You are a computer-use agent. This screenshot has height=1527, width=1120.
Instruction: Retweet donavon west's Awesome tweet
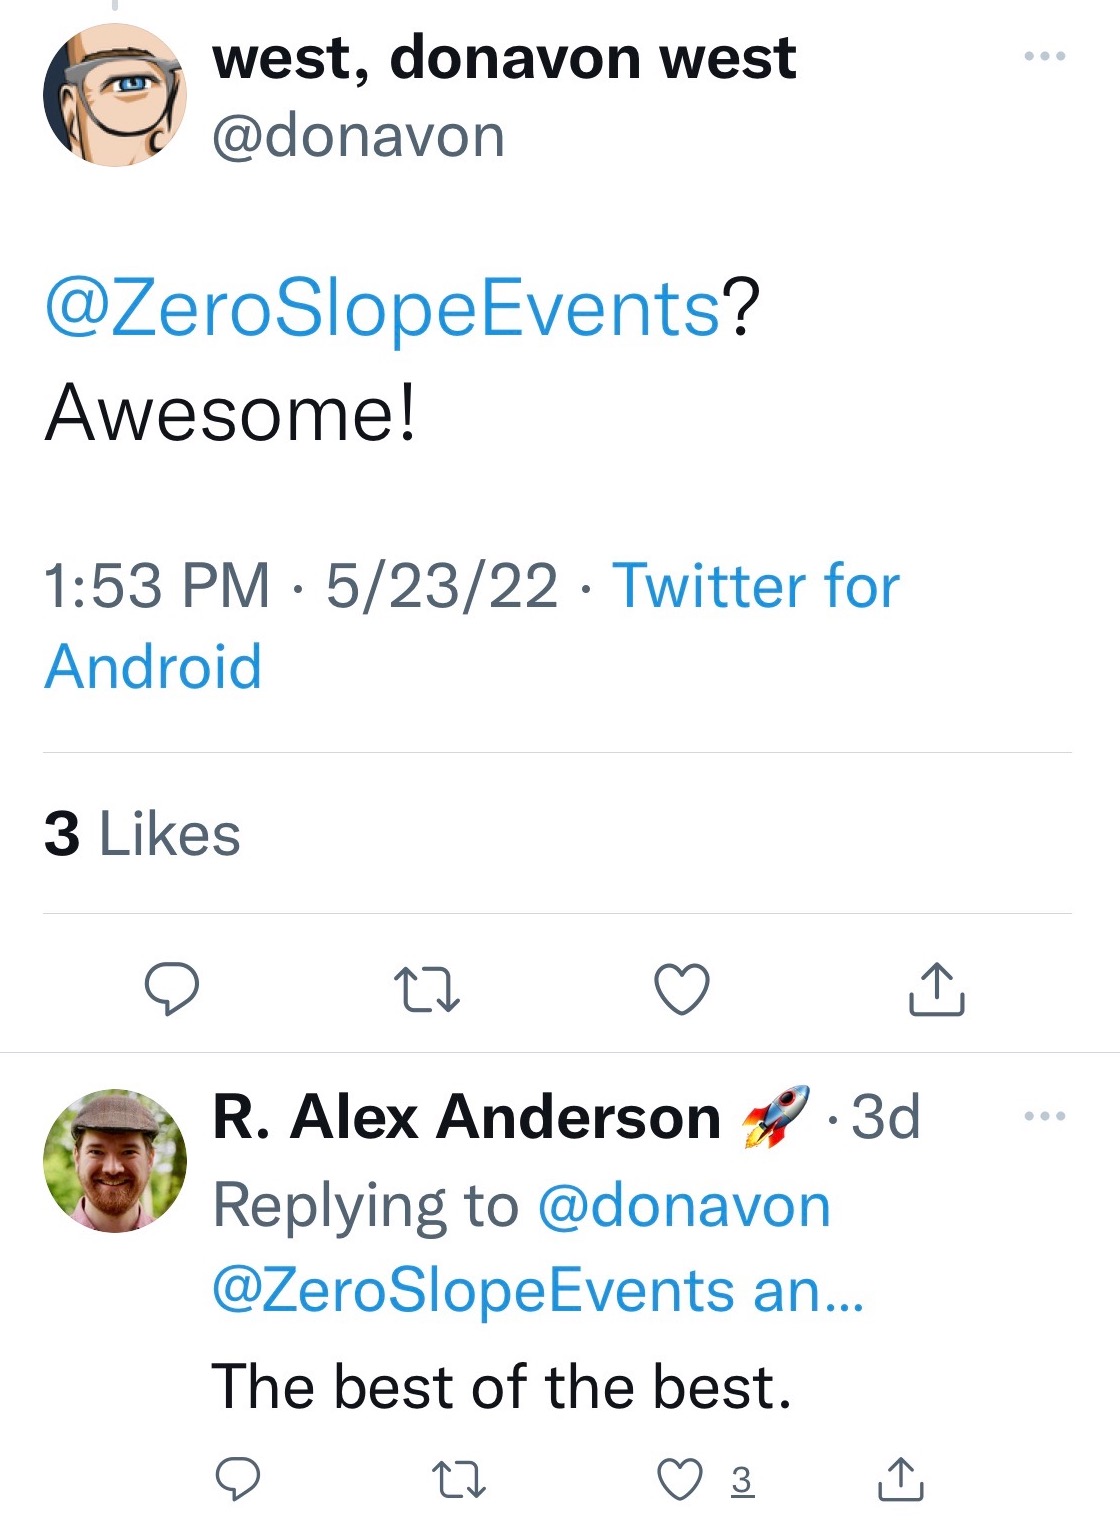coord(427,989)
